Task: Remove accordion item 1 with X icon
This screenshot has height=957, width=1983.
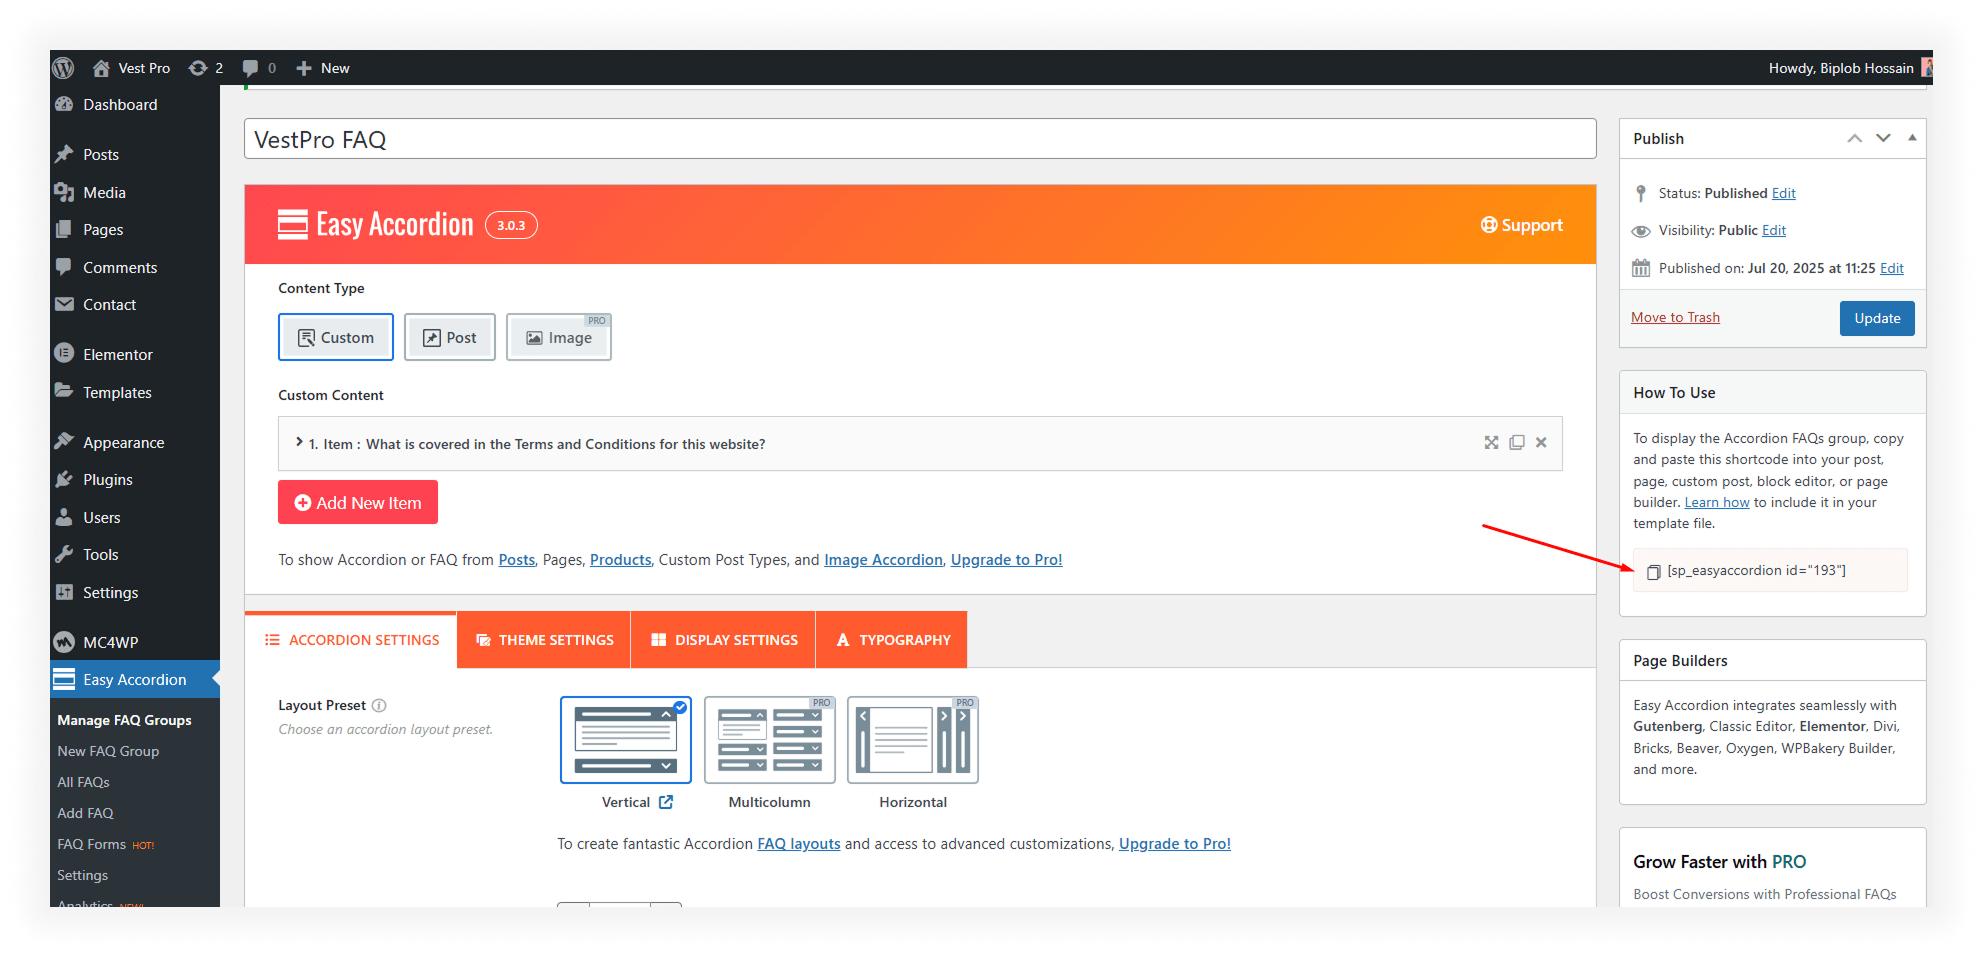Action: [1541, 442]
